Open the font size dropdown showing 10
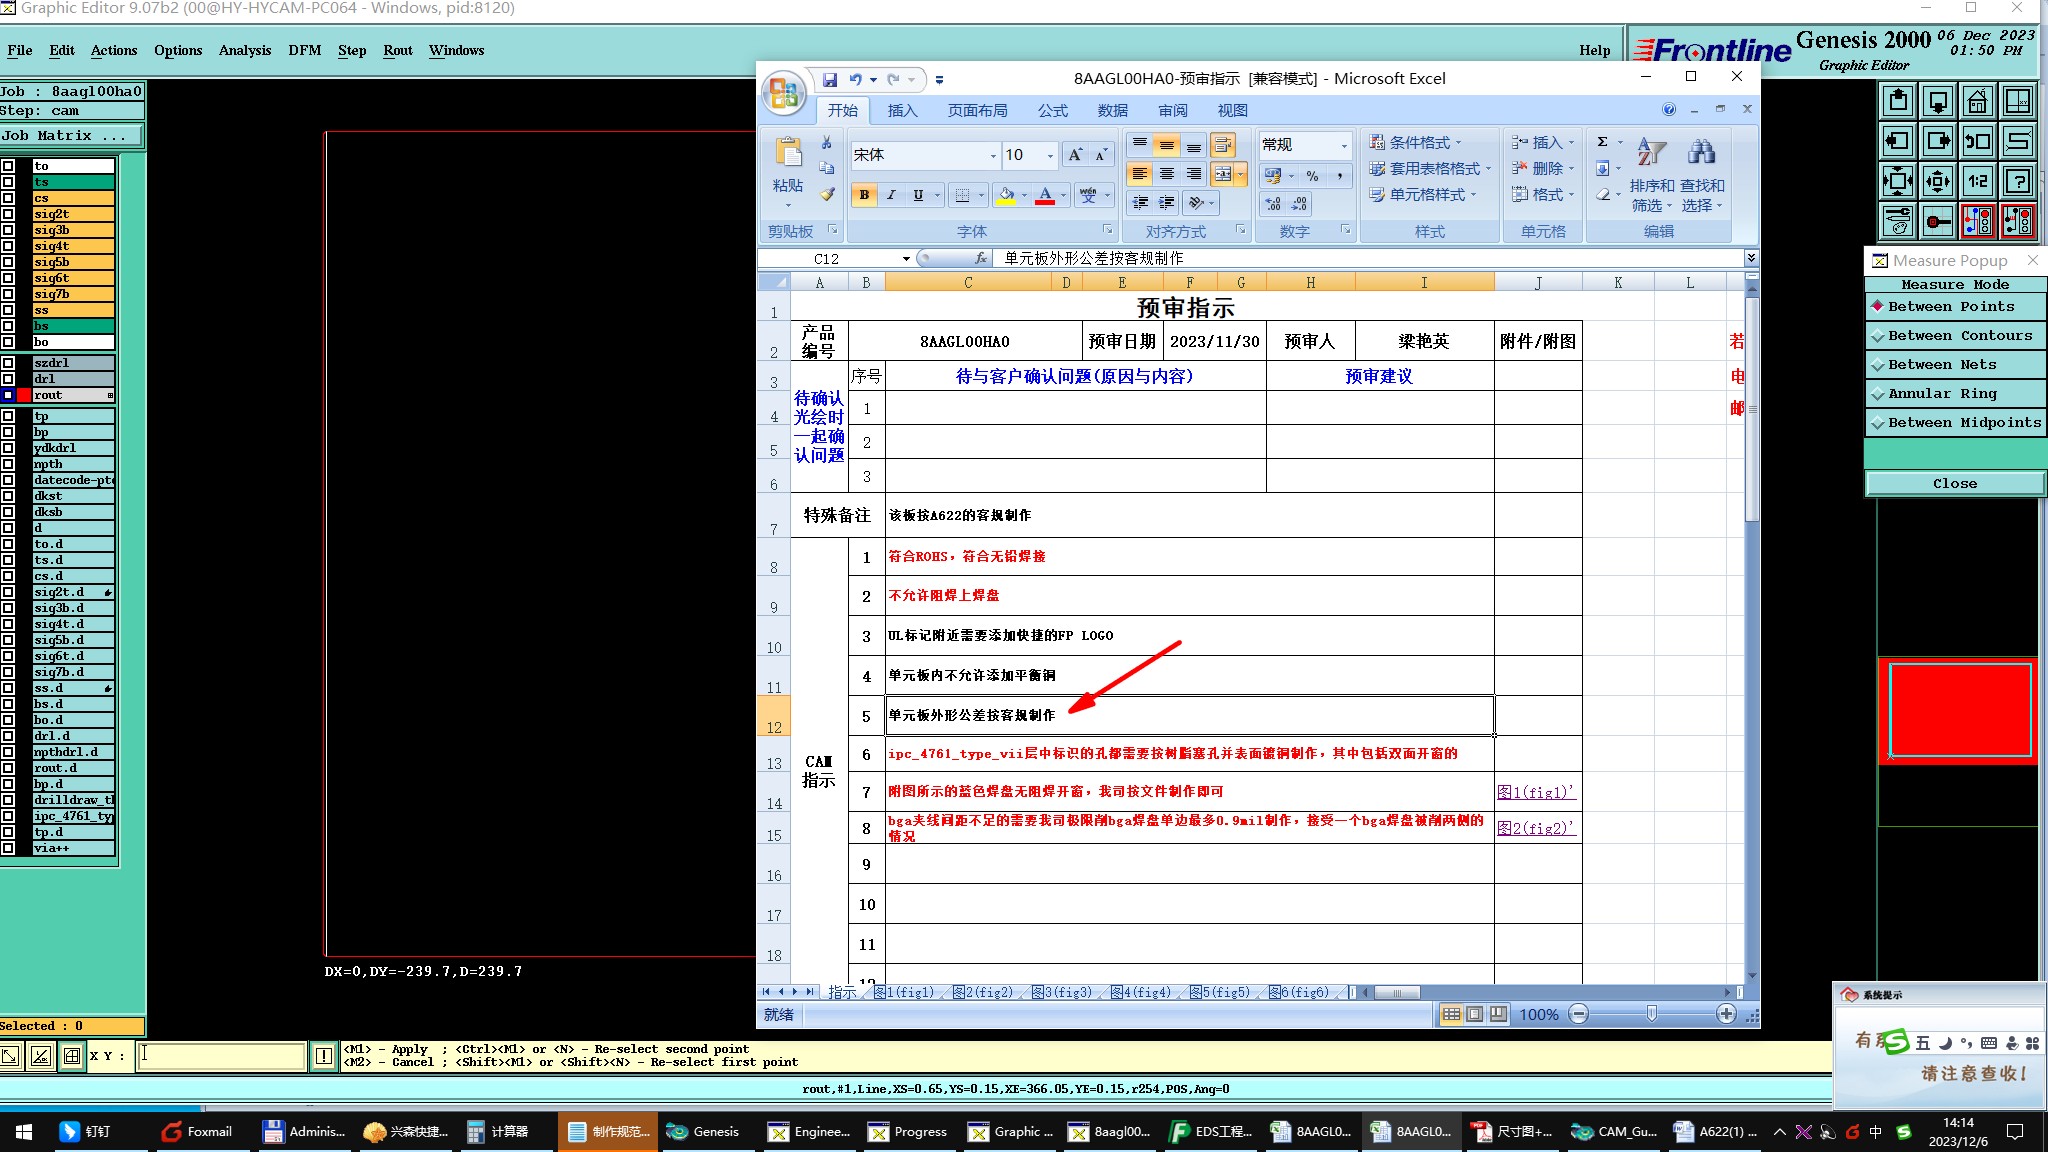The width and height of the screenshot is (2048, 1152). point(1049,156)
